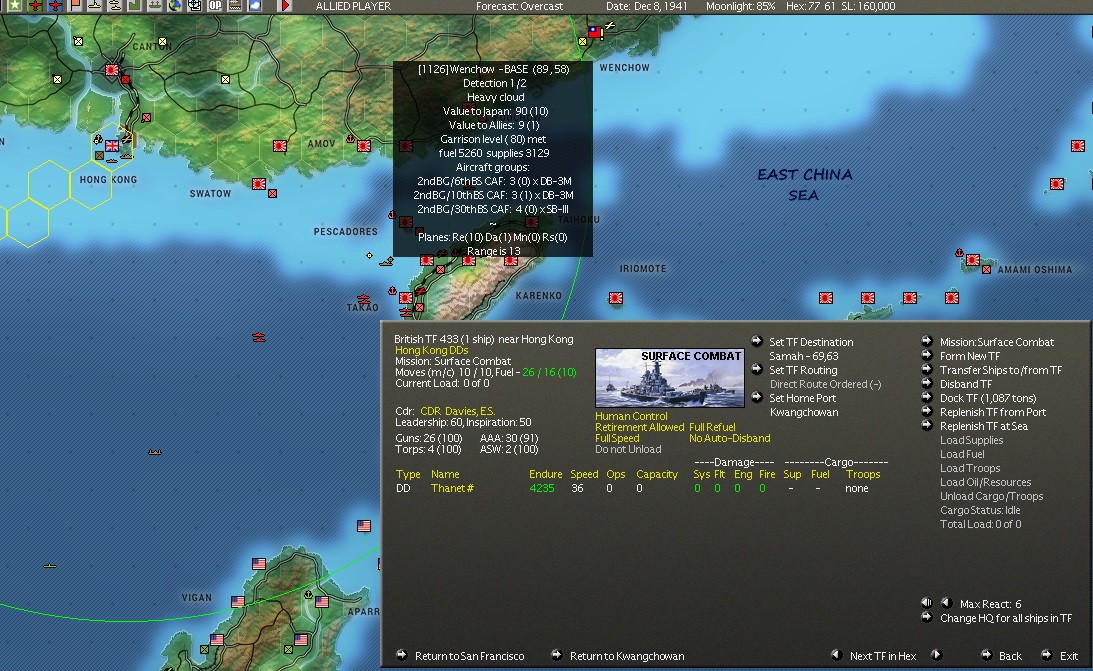Click the arrow icon beside Disband TF
1093x671 pixels.
926,383
